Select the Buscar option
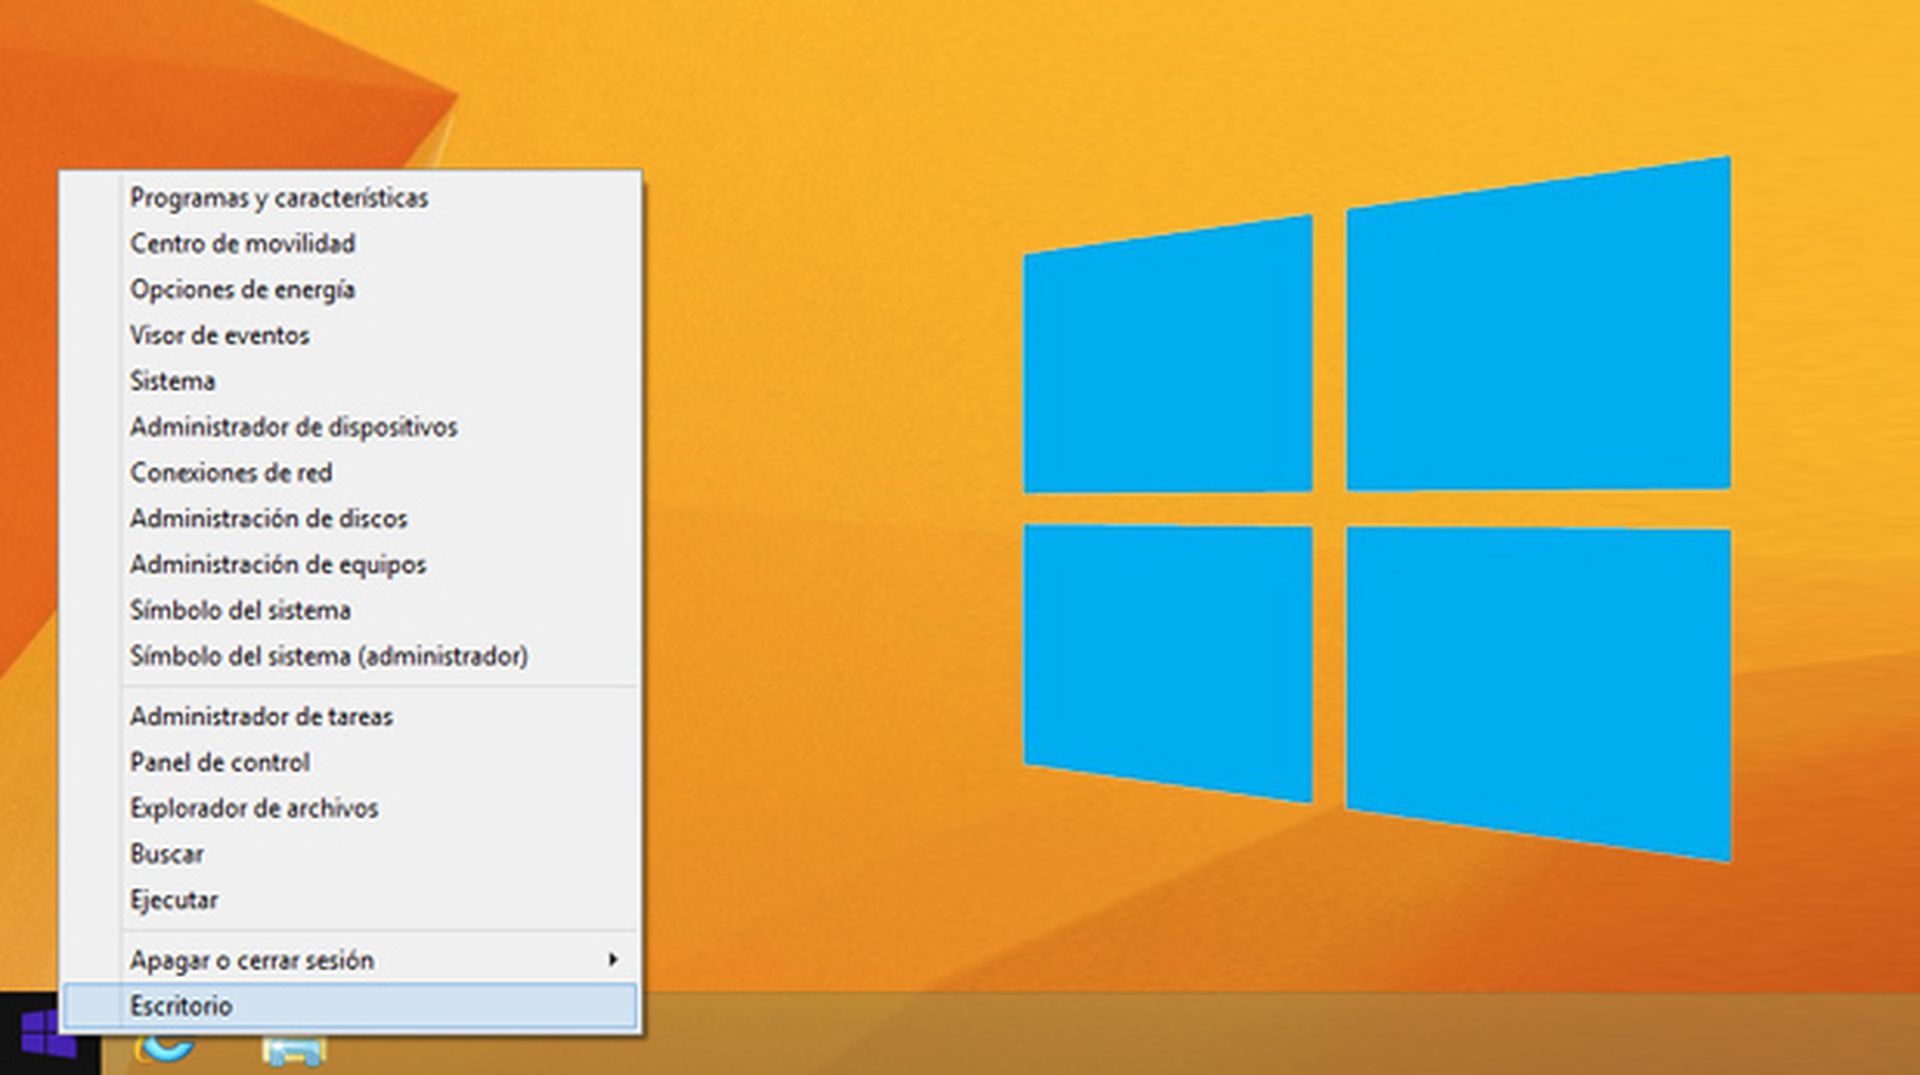Viewport: 1920px width, 1075px height. point(168,854)
